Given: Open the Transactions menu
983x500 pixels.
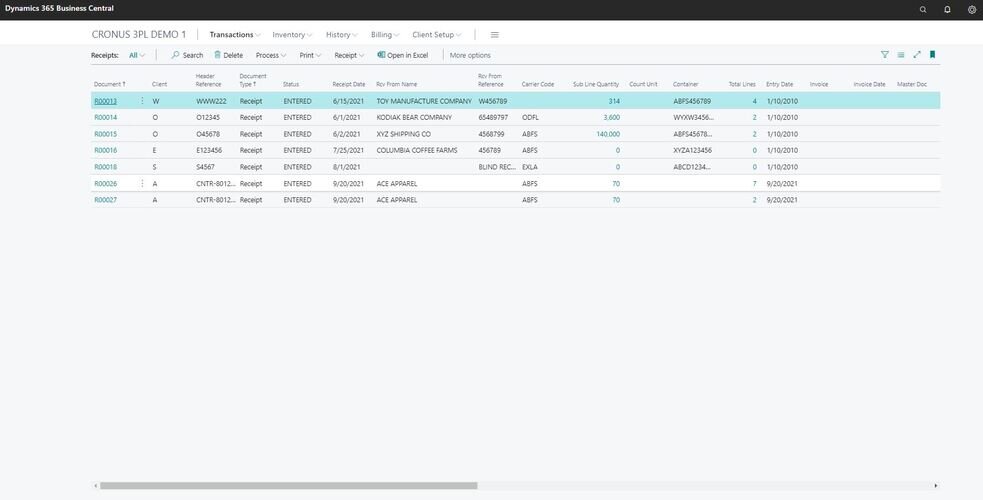Looking at the screenshot, I should pos(235,35).
